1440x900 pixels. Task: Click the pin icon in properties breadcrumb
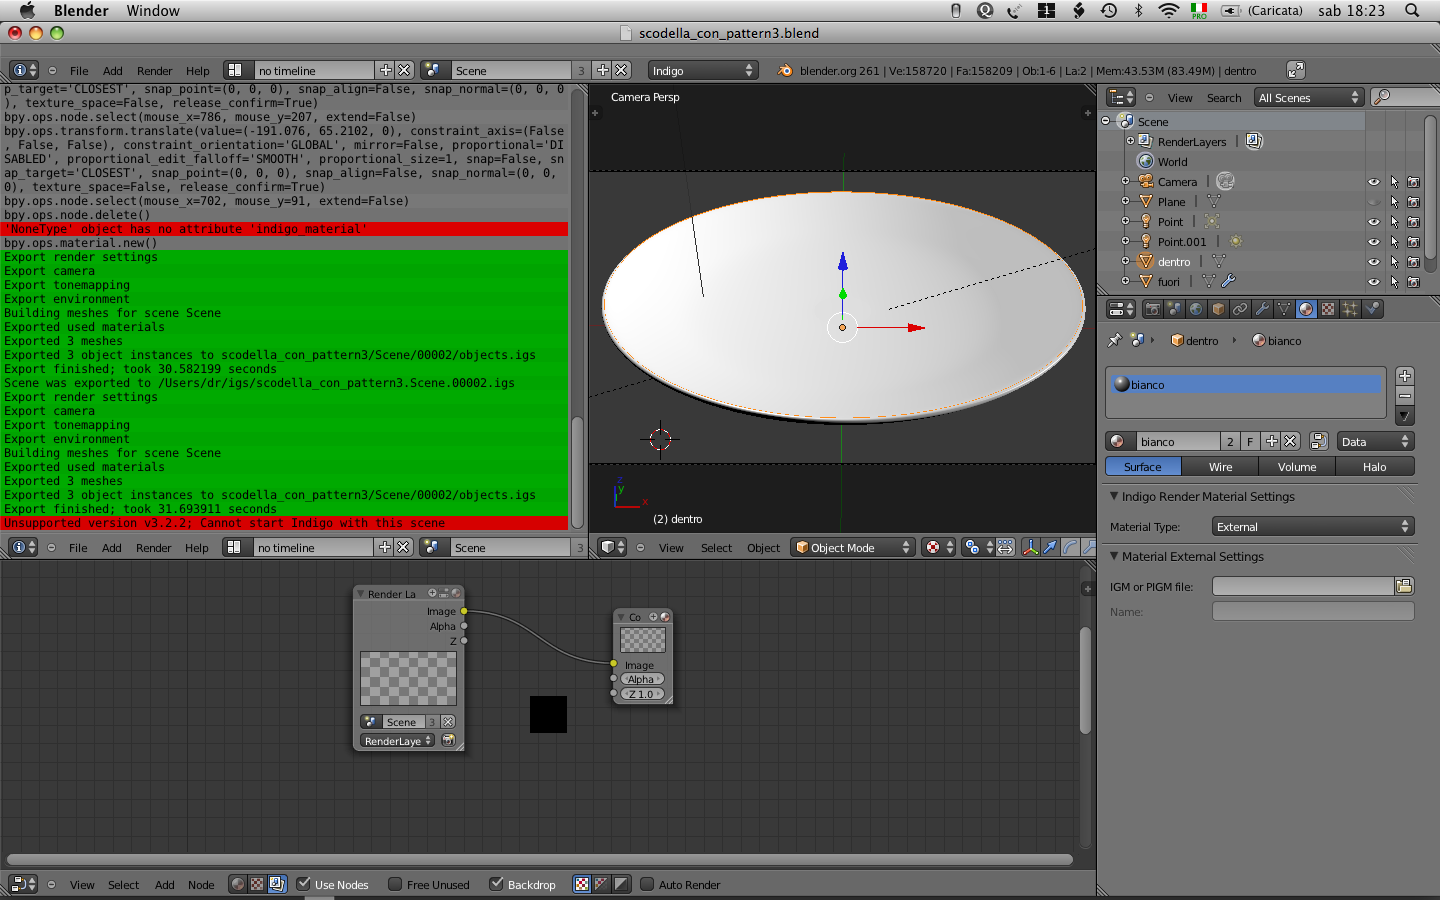[x=1115, y=340]
